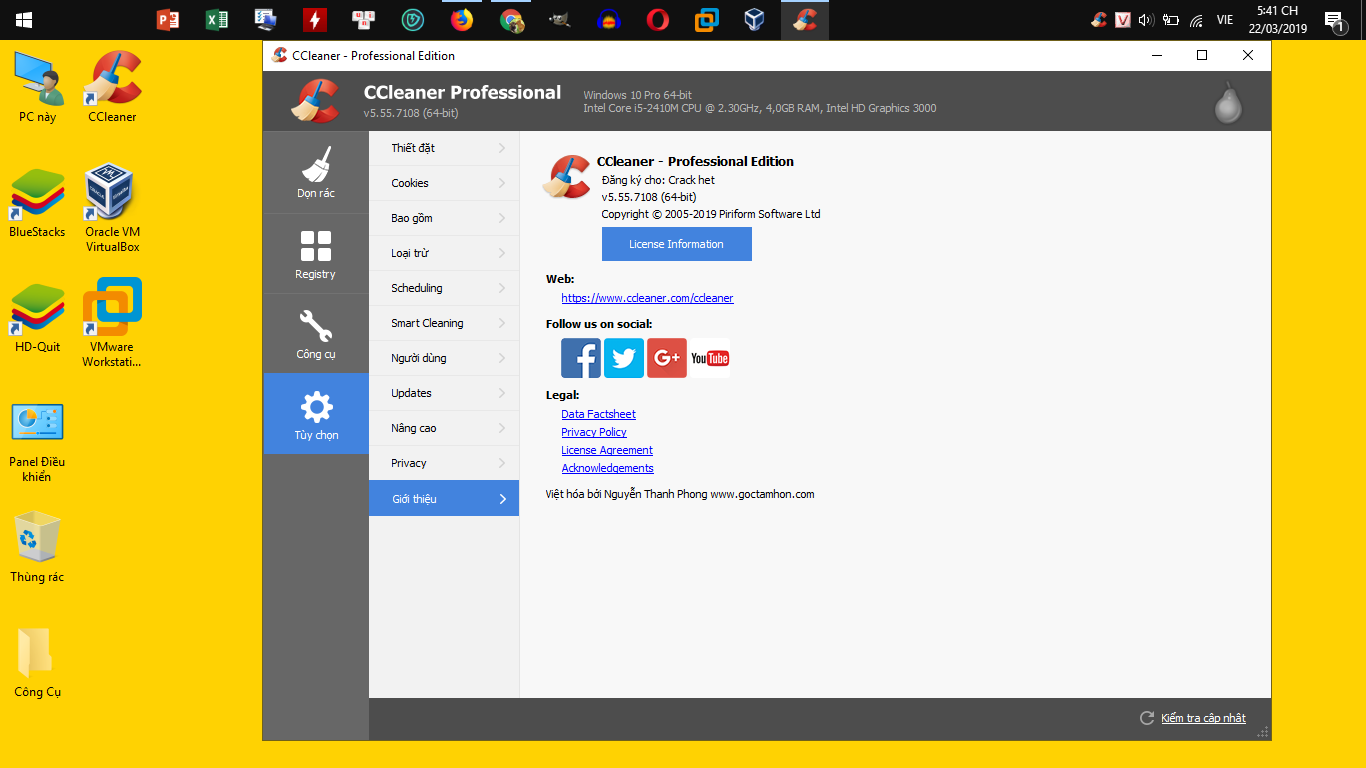Open the Privacy Policy link
This screenshot has height=768, width=1366.
pyautogui.click(x=594, y=432)
